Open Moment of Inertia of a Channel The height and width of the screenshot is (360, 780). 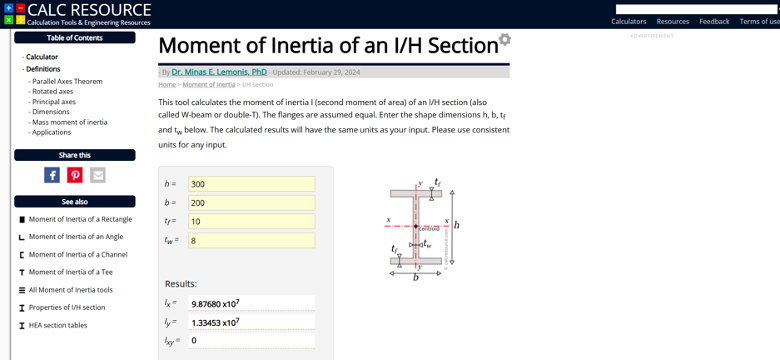coord(78,255)
